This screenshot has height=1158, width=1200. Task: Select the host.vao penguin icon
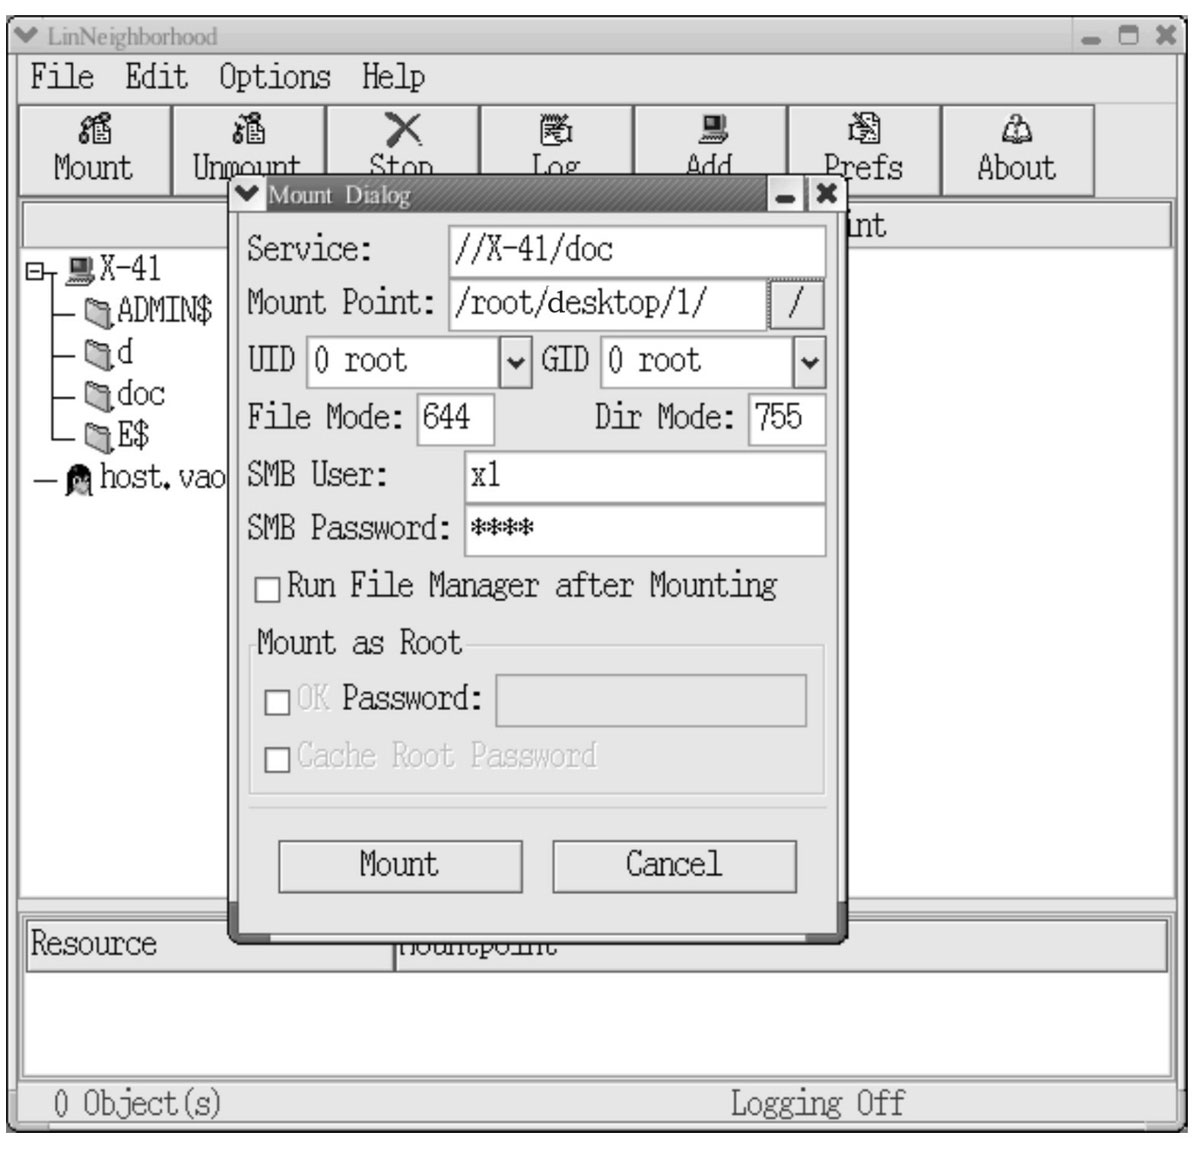pos(79,480)
